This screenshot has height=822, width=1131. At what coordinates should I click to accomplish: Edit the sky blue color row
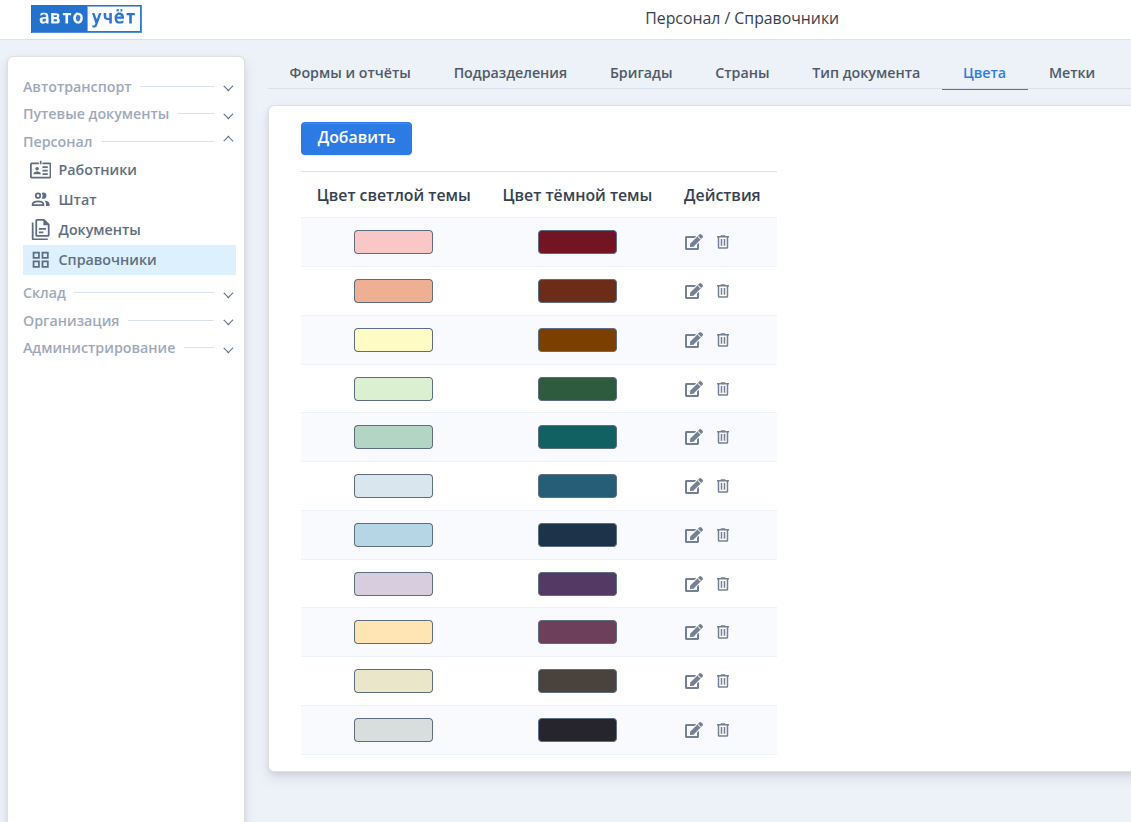point(693,536)
